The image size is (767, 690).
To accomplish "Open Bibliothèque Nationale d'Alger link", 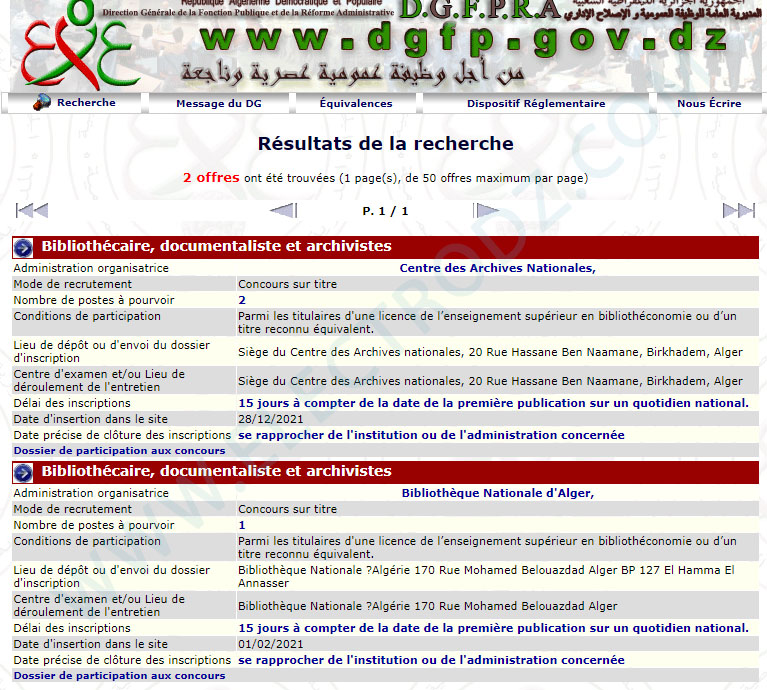I will click(497, 493).
